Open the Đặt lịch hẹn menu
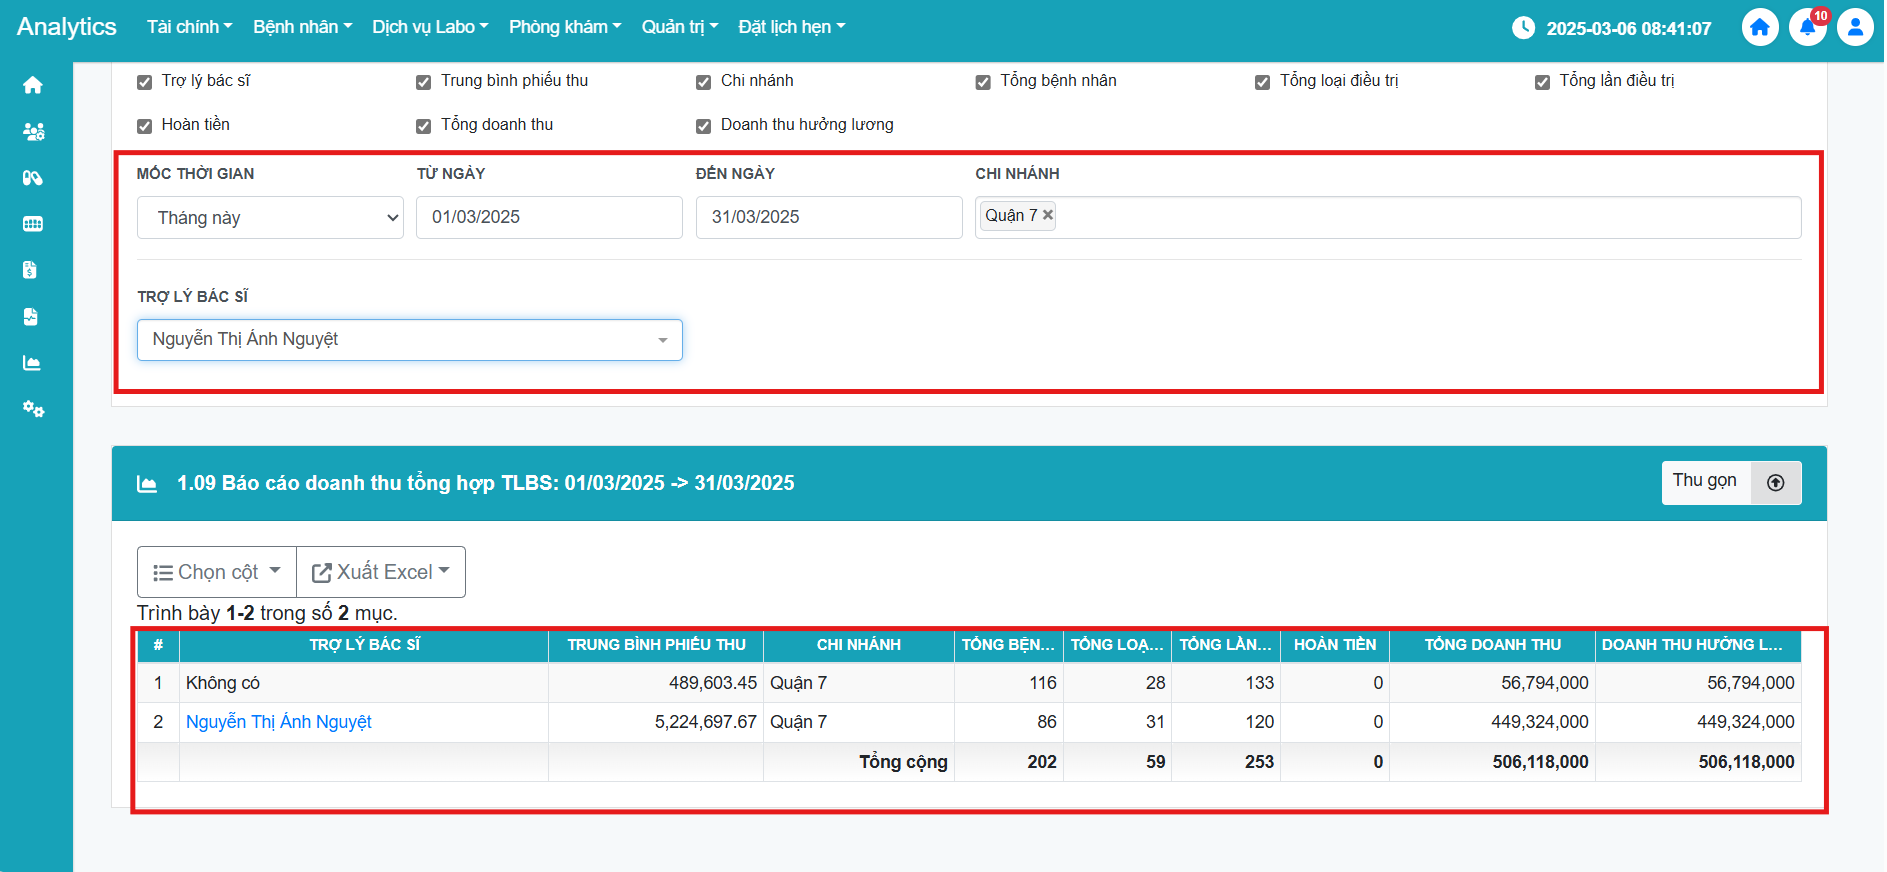This screenshot has height=872, width=1887. coord(791,27)
